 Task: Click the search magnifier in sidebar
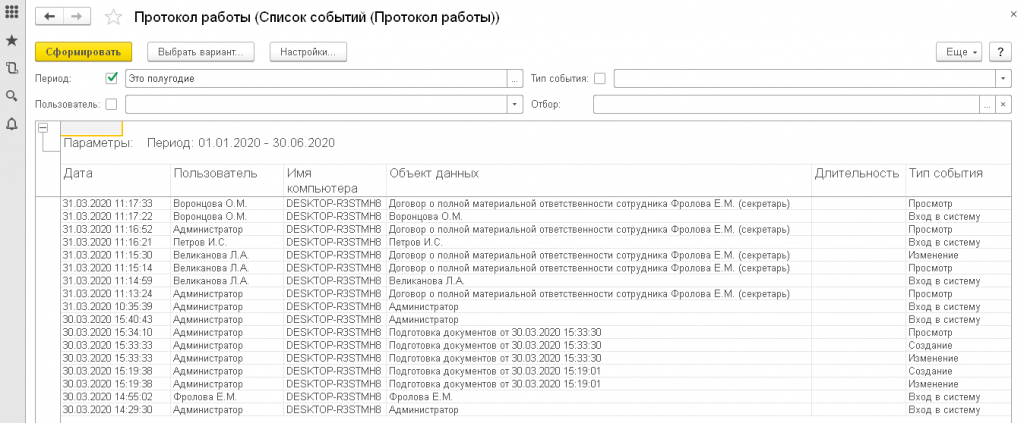(x=11, y=96)
